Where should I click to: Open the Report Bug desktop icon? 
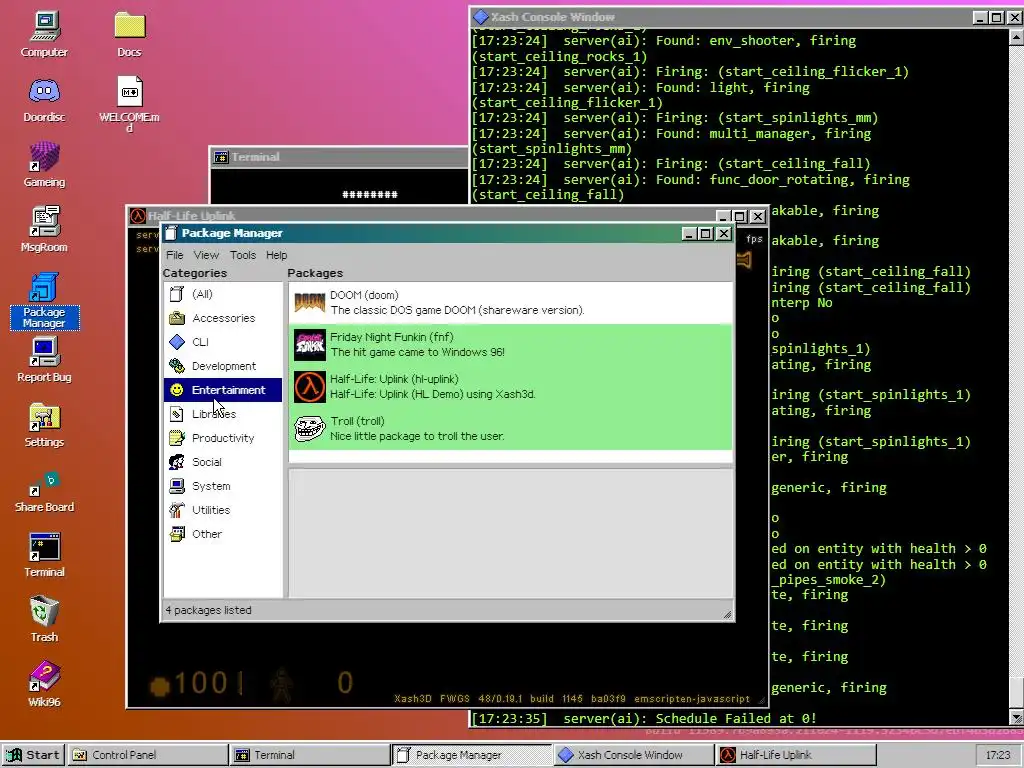click(44, 359)
